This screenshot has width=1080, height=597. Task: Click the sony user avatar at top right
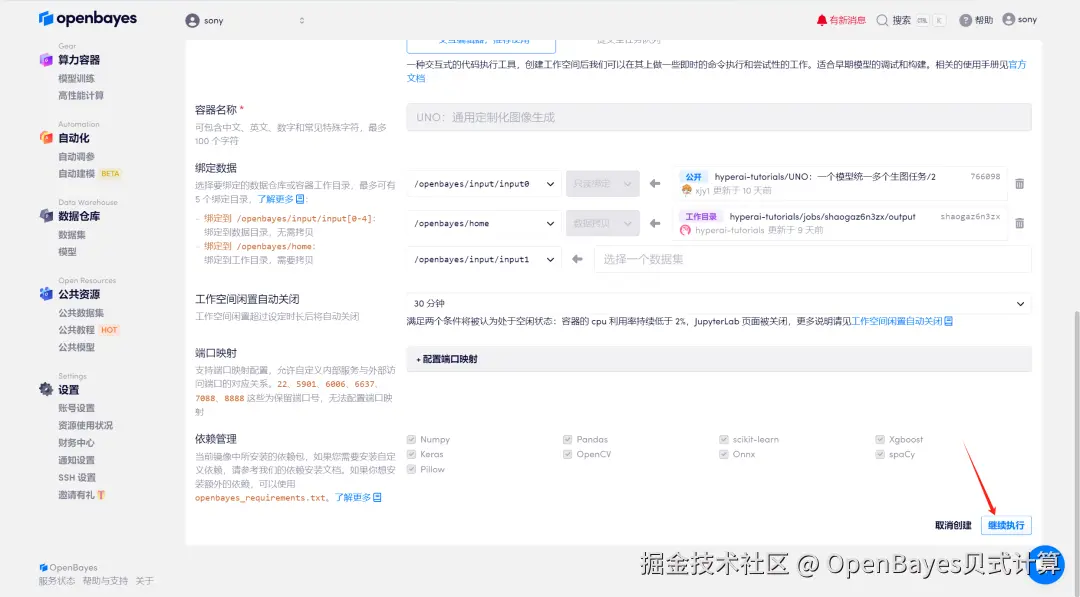point(1008,19)
